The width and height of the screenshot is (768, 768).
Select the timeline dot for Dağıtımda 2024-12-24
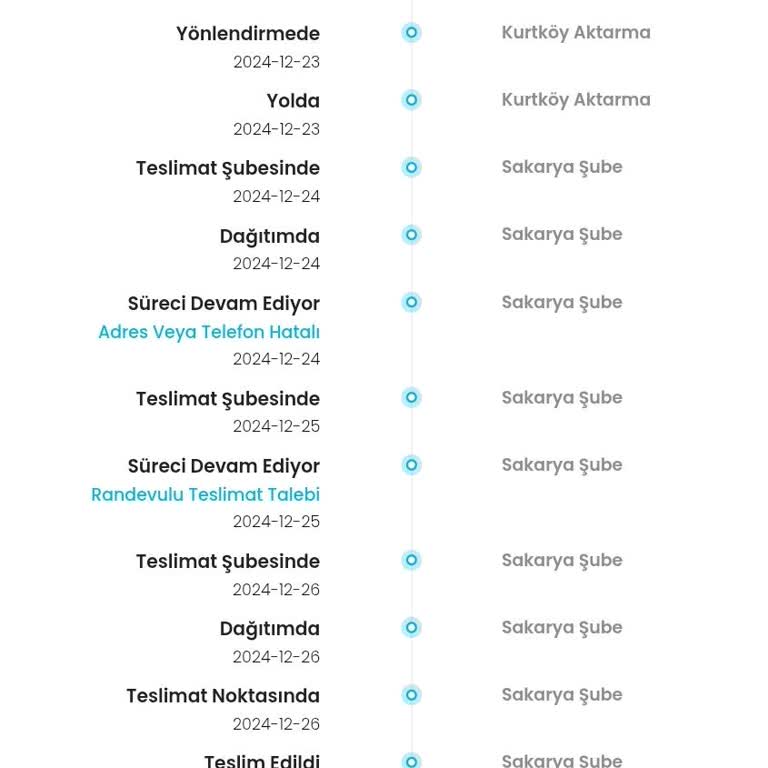[x=411, y=235]
